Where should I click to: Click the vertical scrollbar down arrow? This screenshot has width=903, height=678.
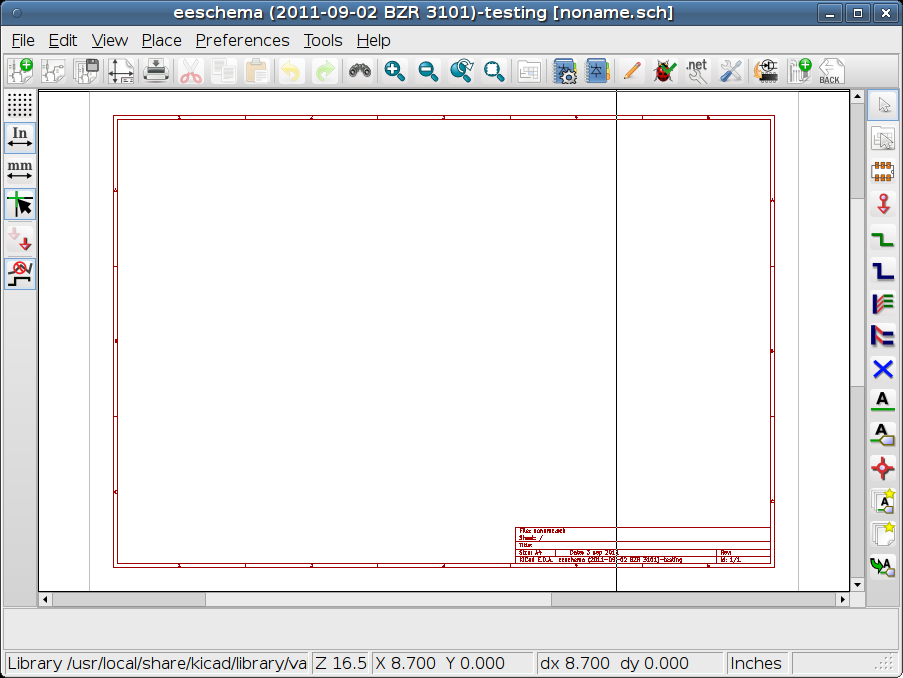(x=857, y=583)
